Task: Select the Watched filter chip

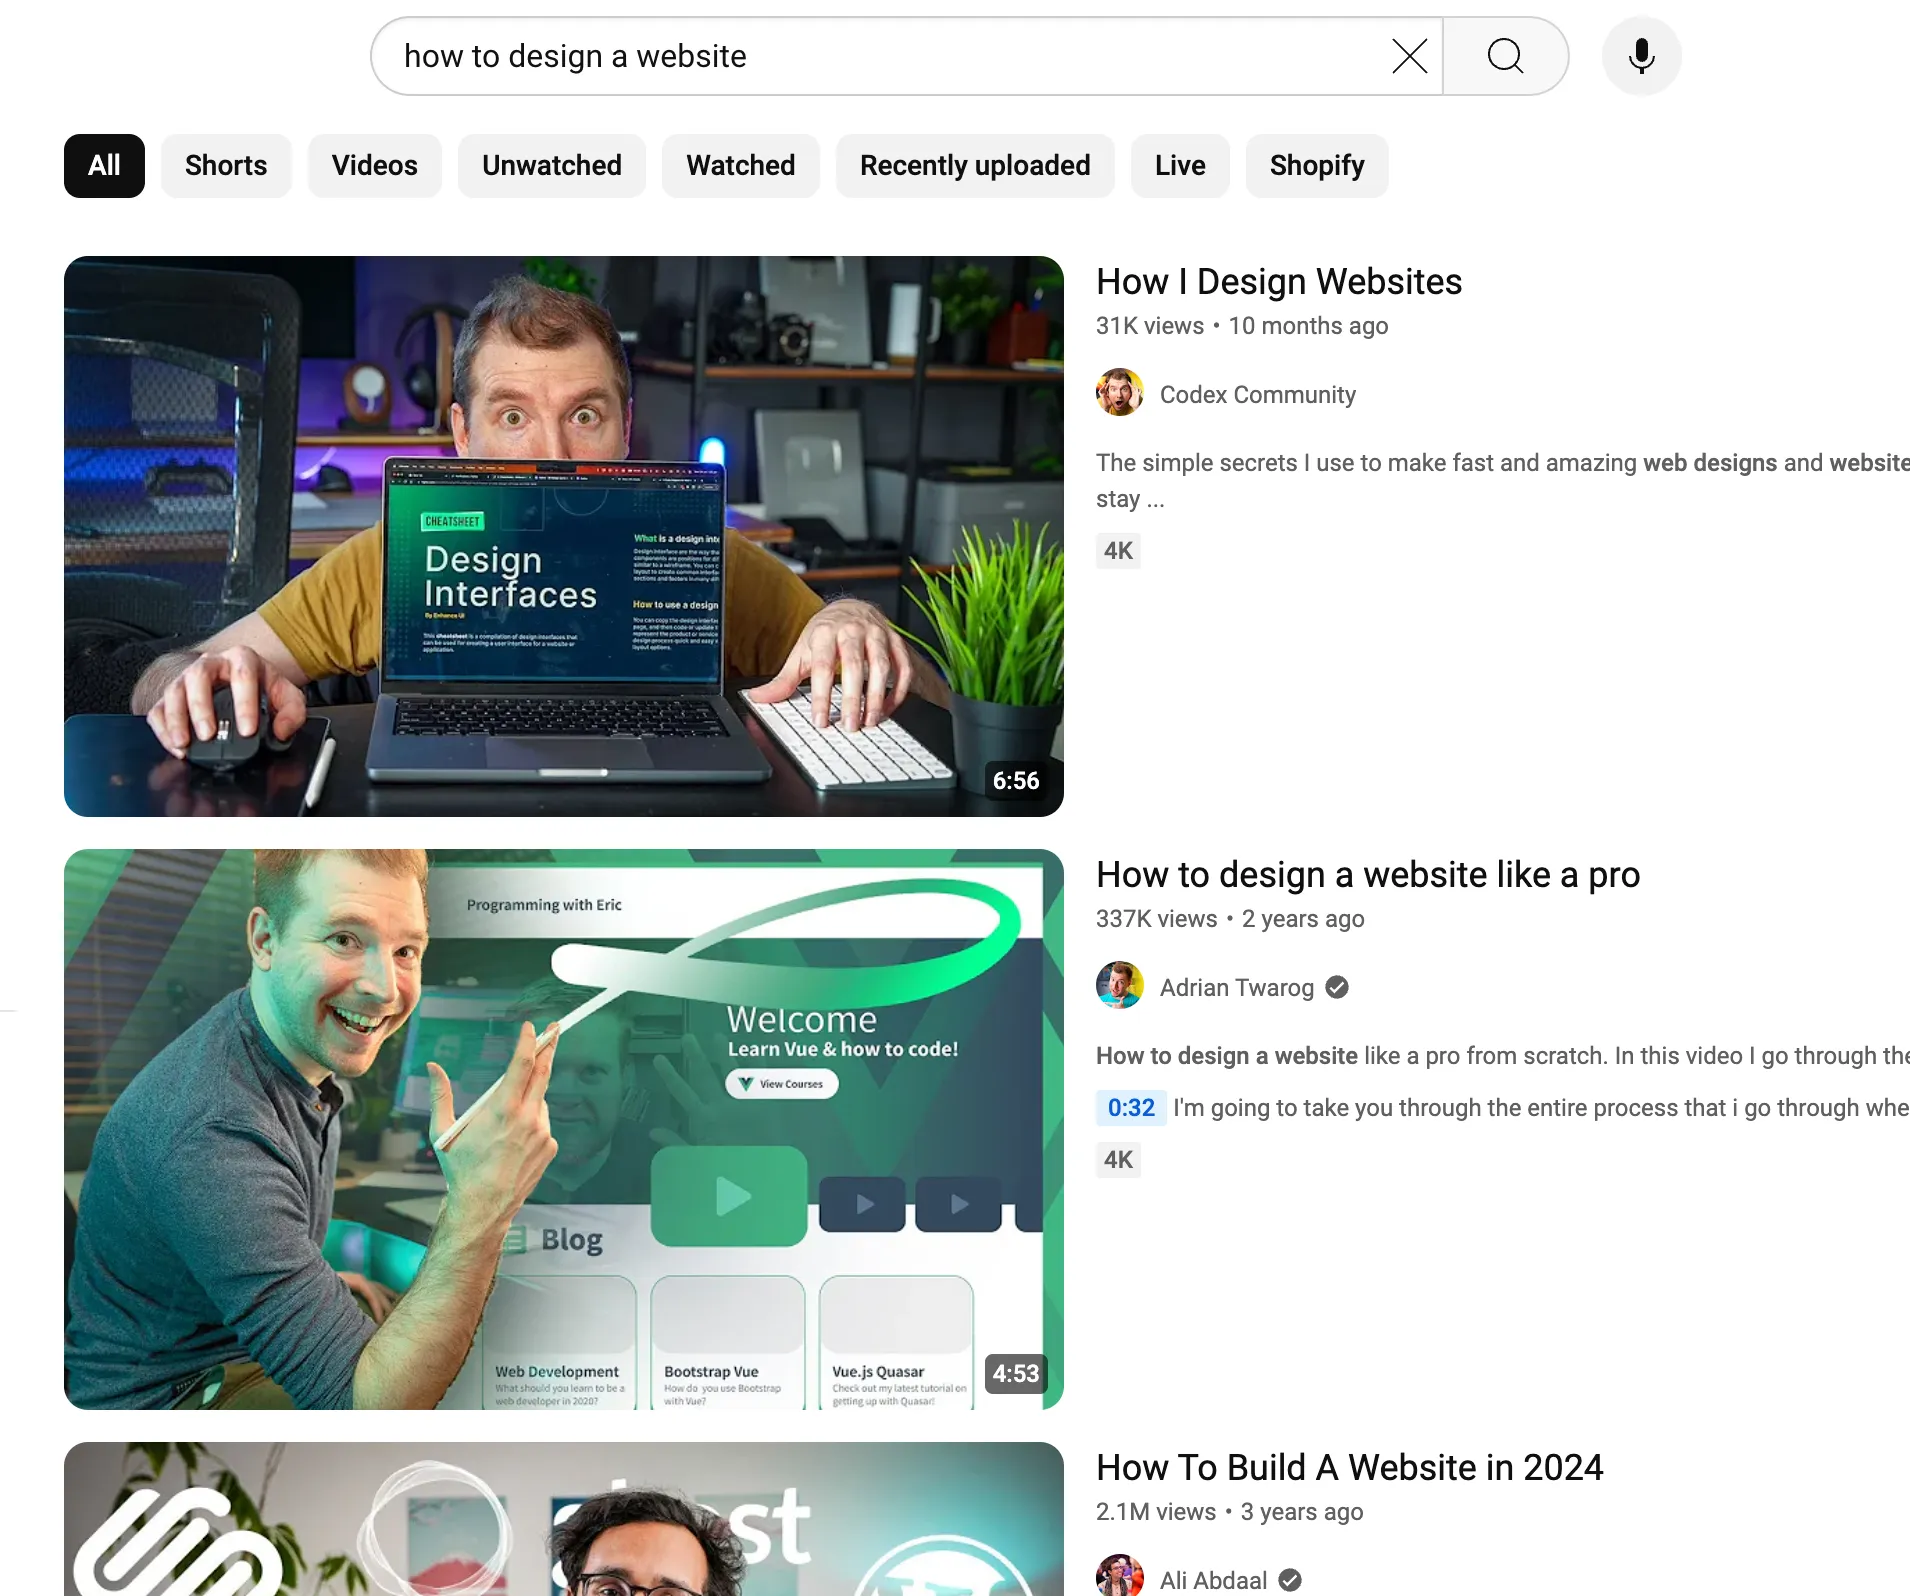Action: (x=741, y=166)
